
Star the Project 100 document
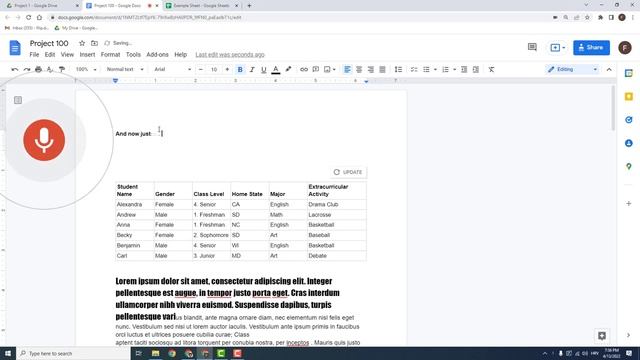pos(82,43)
